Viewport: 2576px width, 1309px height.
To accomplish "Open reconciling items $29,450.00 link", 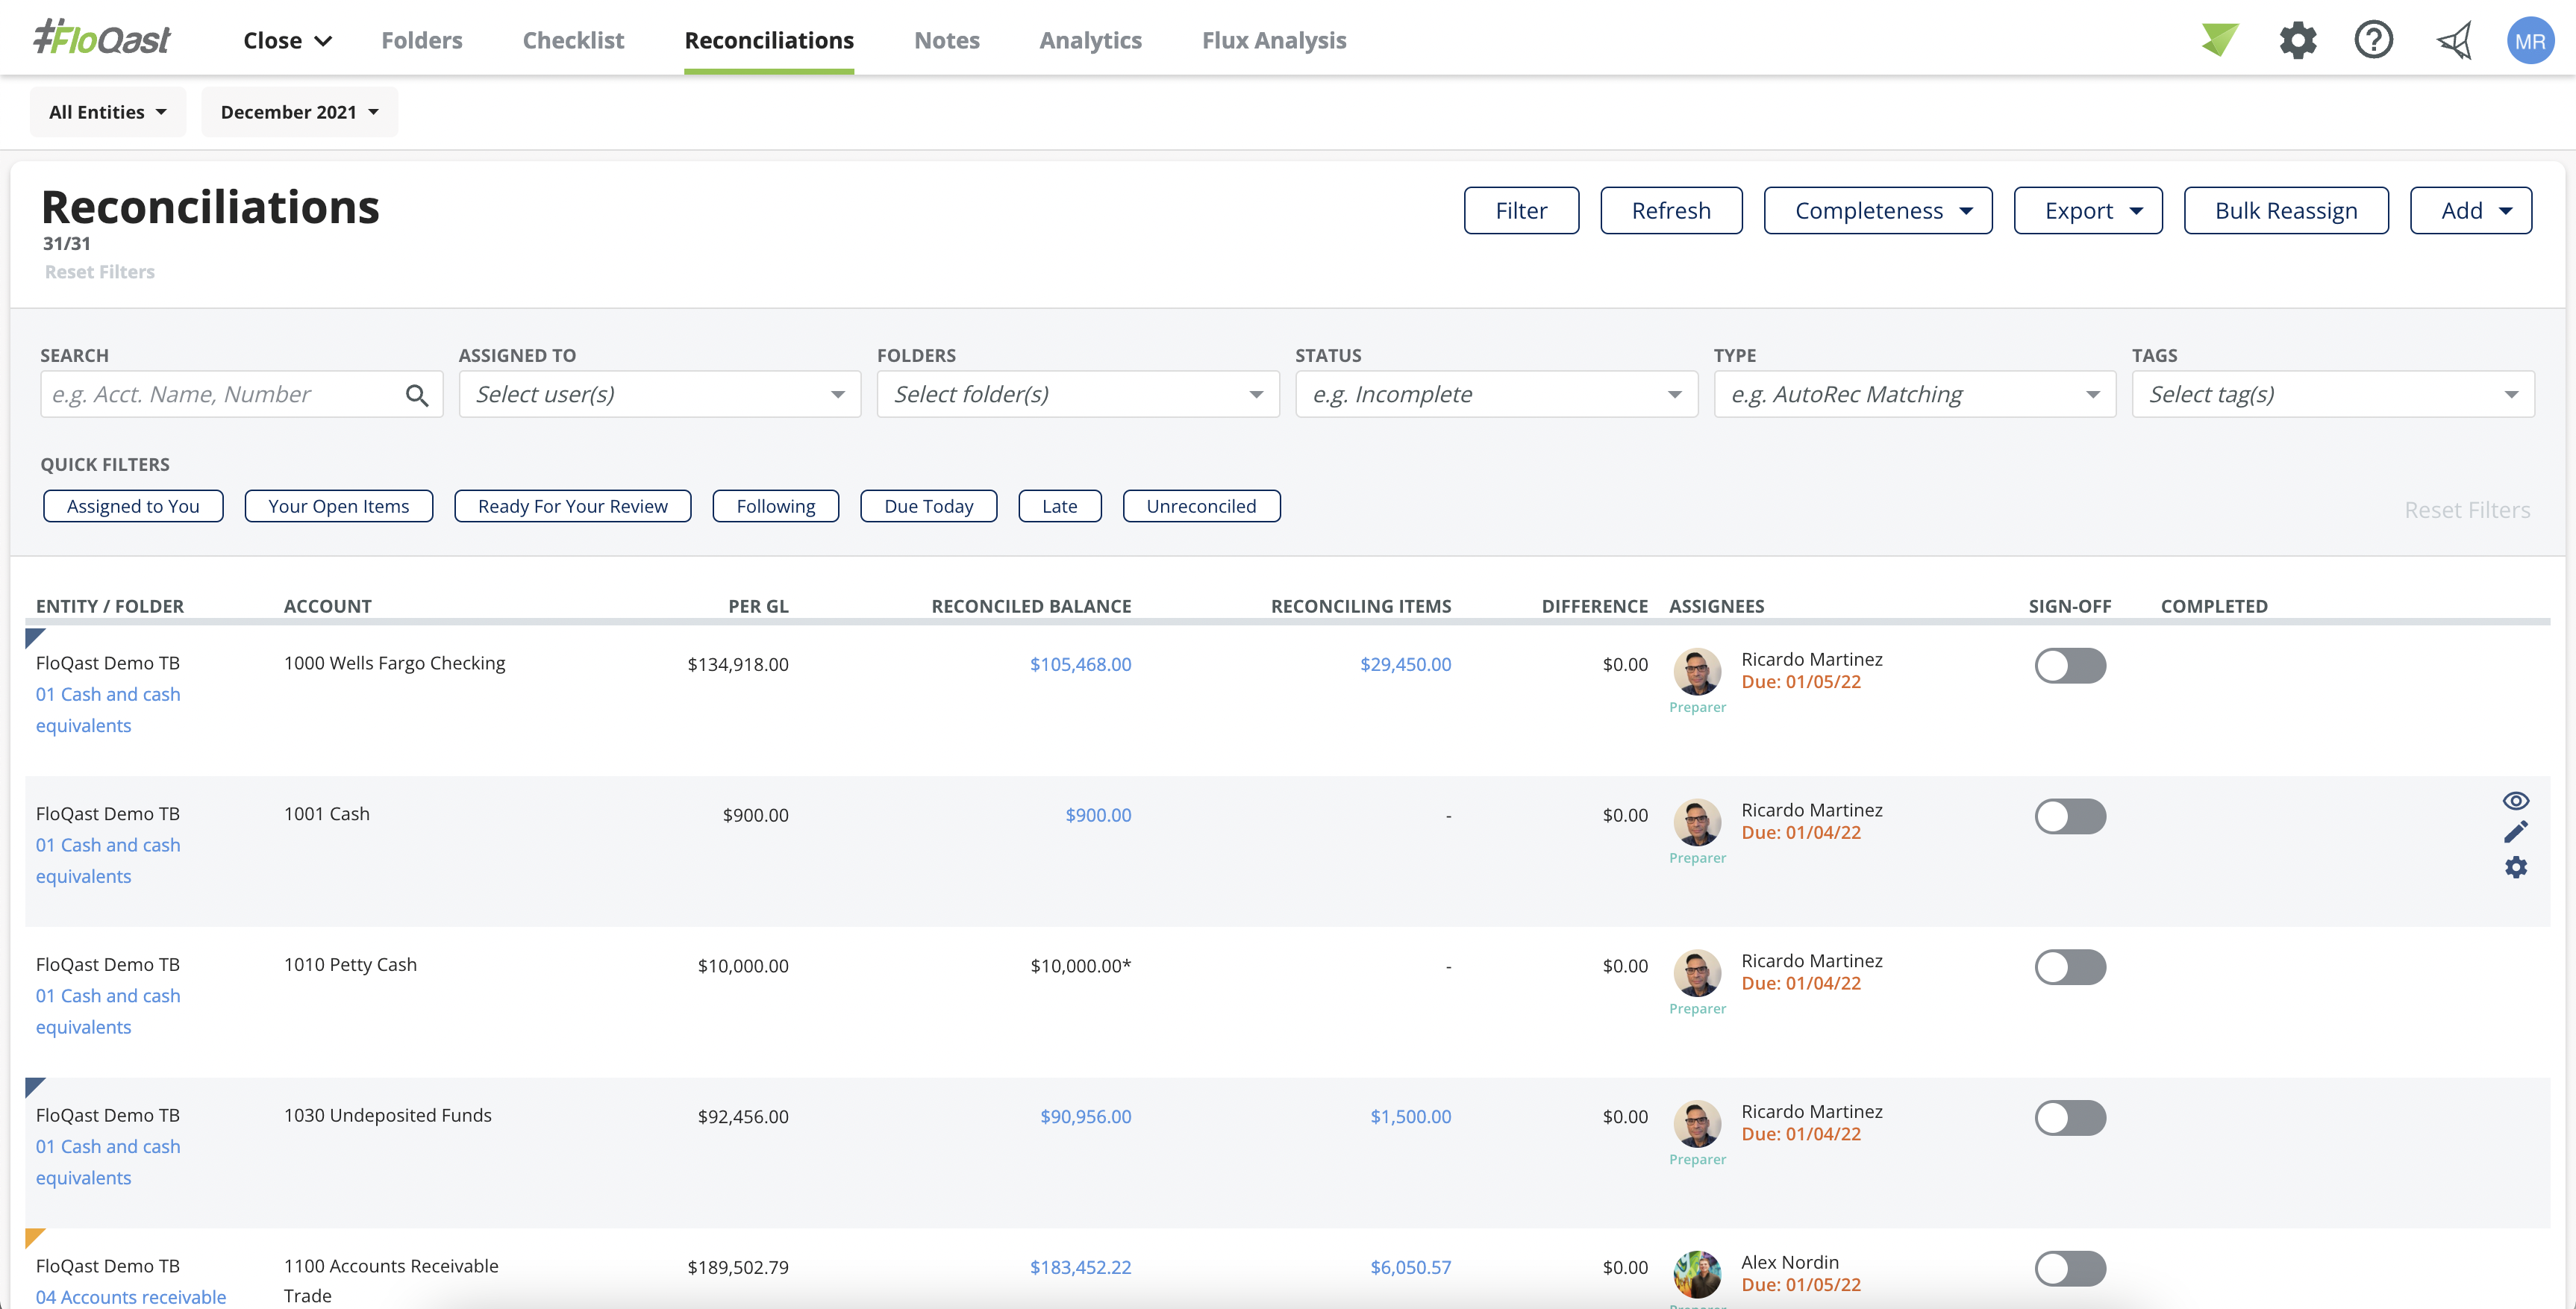I will (1405, 664).
